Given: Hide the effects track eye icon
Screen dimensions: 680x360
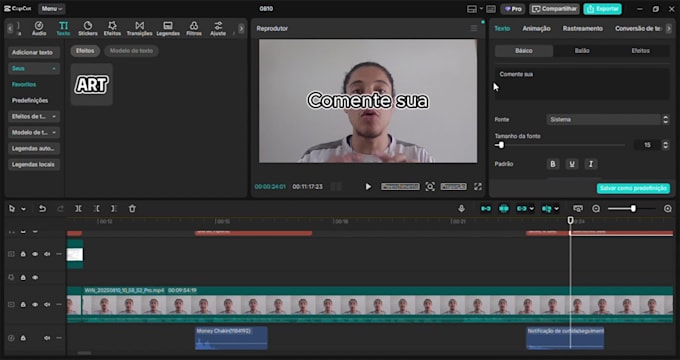Looking at the screenshot, I should point(35,277).
